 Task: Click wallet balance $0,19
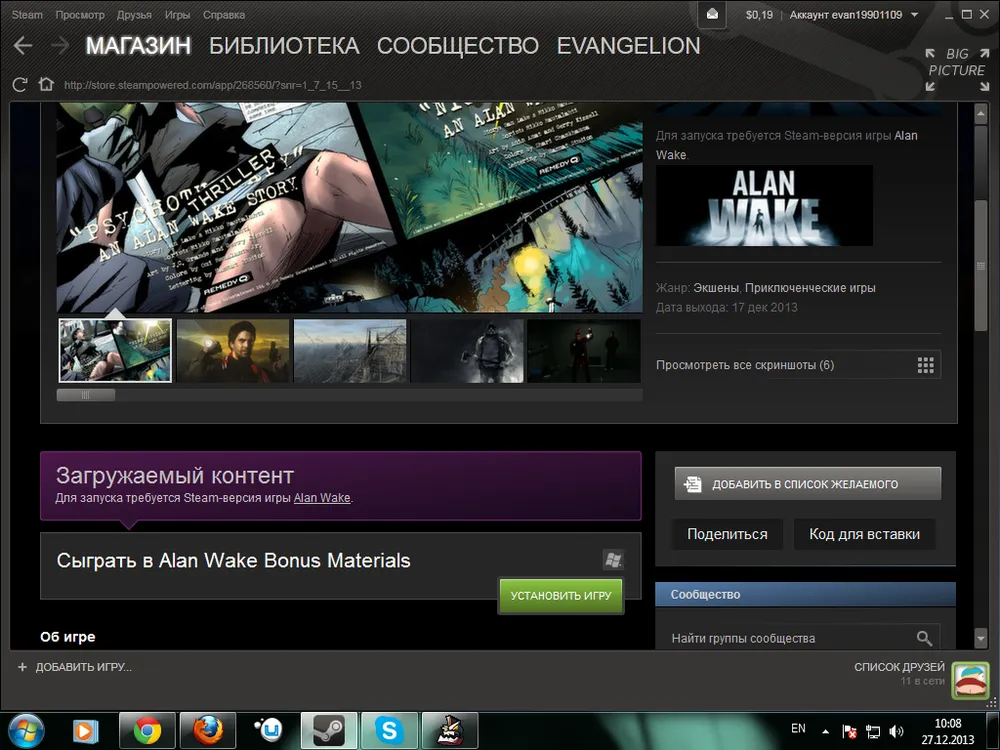click(x=759, y=15)
